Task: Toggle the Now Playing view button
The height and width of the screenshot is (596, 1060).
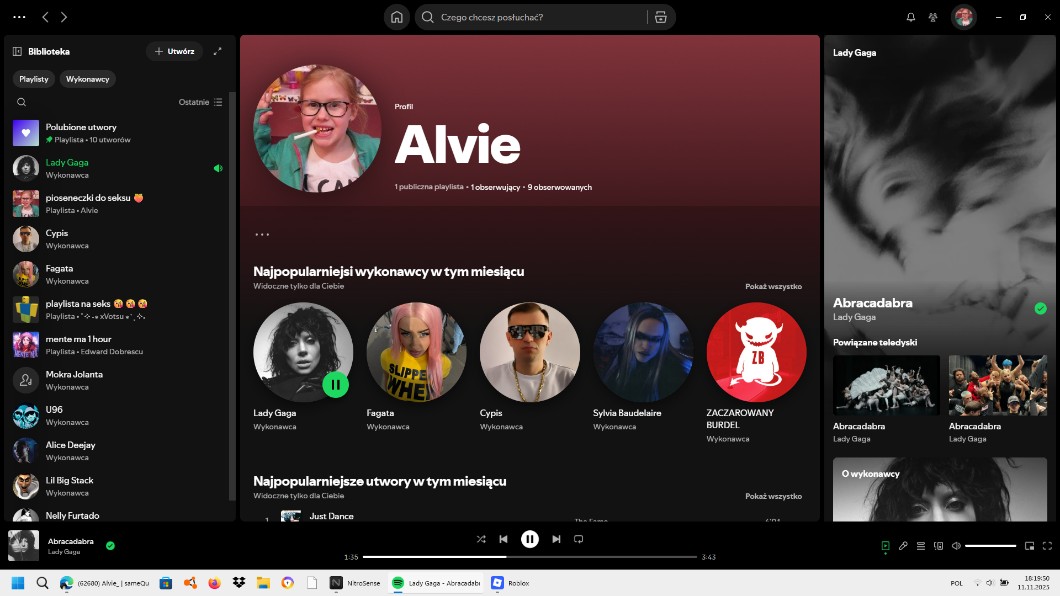Action: [x=885, y=546]
